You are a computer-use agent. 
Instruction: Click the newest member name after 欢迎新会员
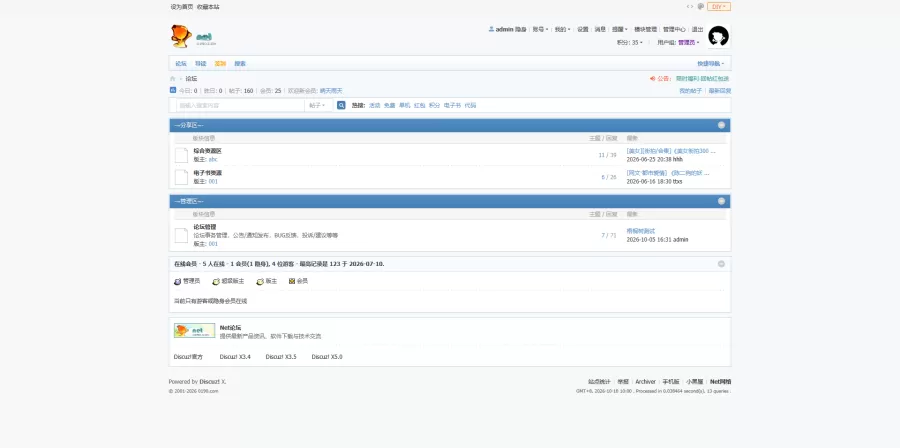click(331, 91)
